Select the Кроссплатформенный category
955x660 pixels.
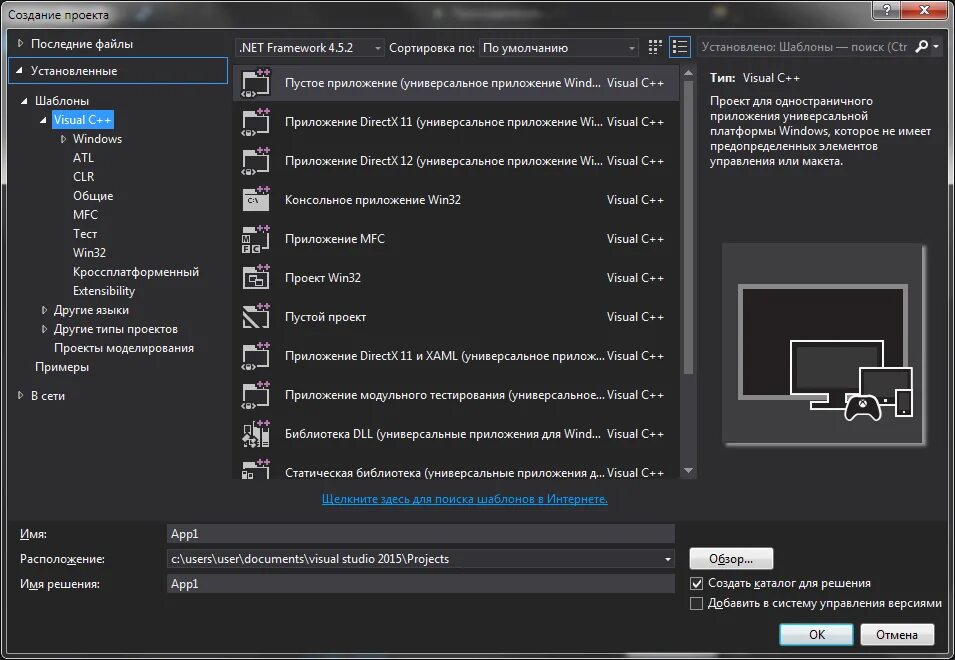pyautogui.click(x=136, y=272)
